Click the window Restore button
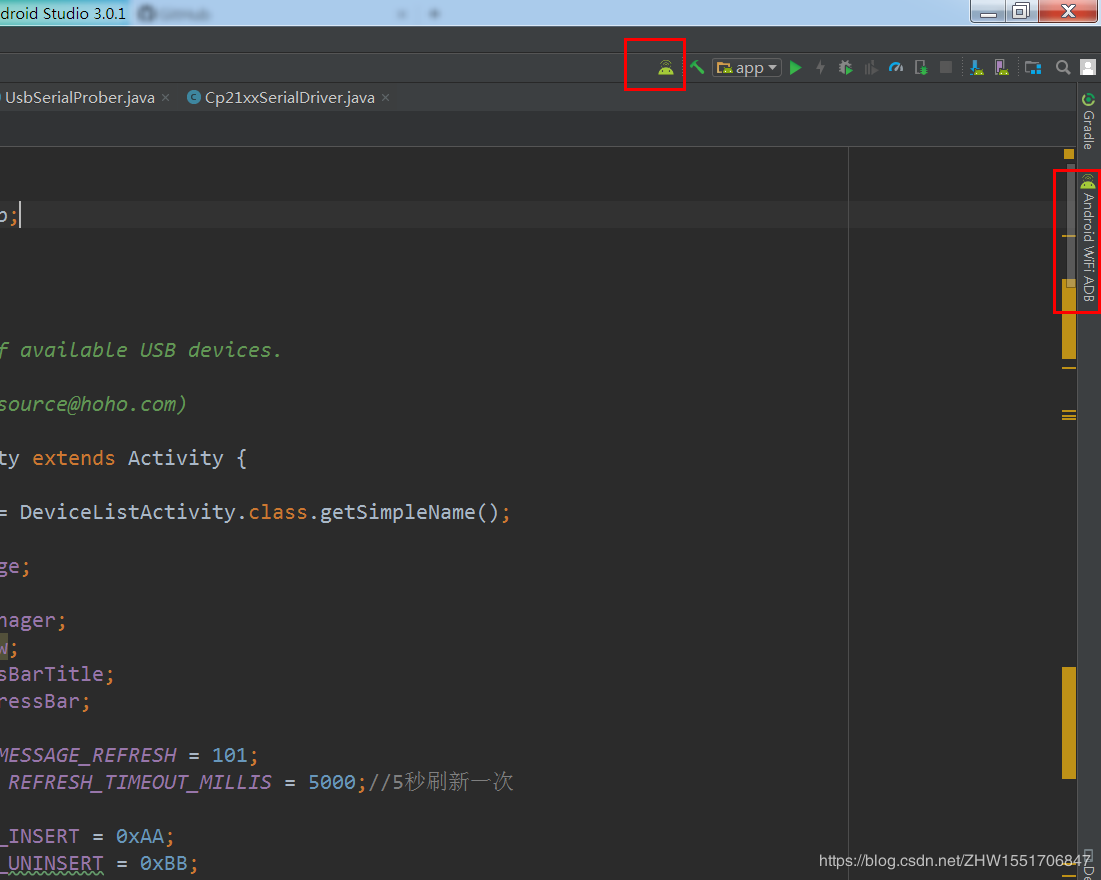 pos(1021,11)
